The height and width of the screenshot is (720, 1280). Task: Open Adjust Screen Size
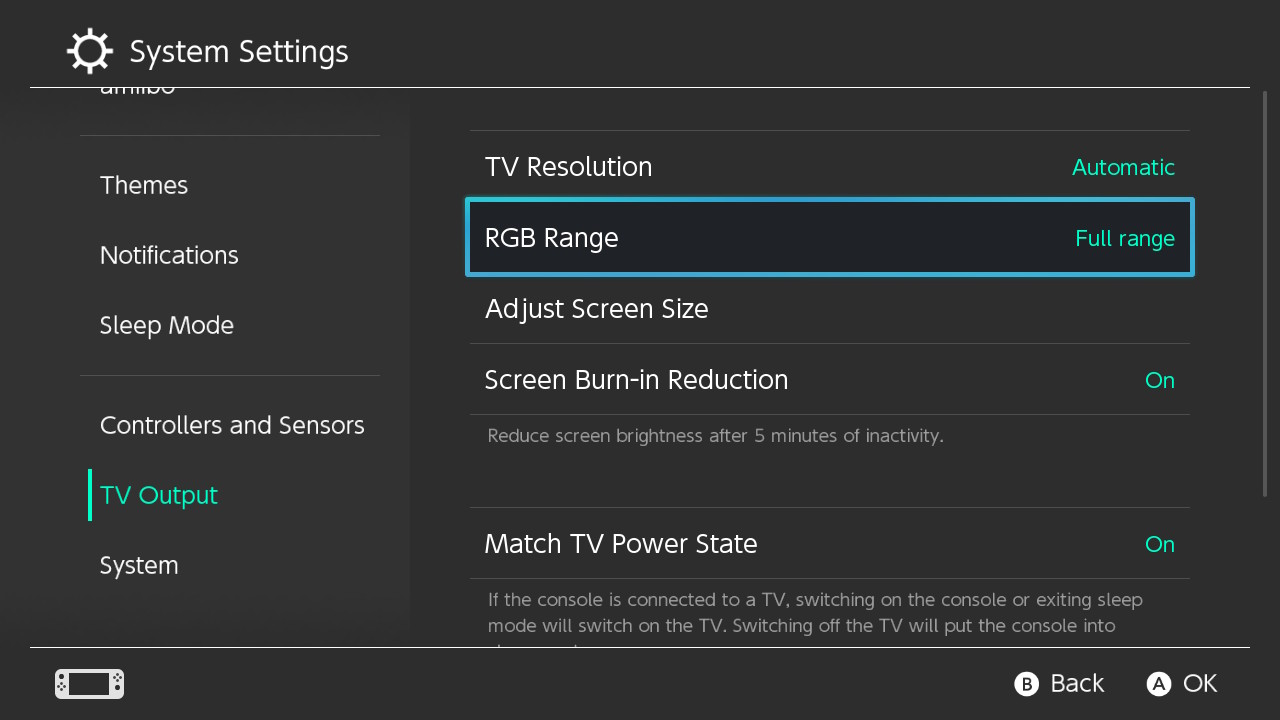597,309
